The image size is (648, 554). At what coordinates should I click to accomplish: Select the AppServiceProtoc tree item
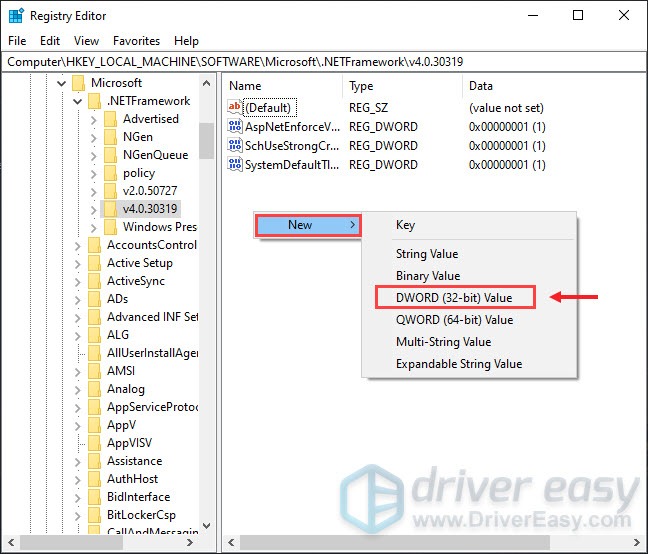point(152,407)
